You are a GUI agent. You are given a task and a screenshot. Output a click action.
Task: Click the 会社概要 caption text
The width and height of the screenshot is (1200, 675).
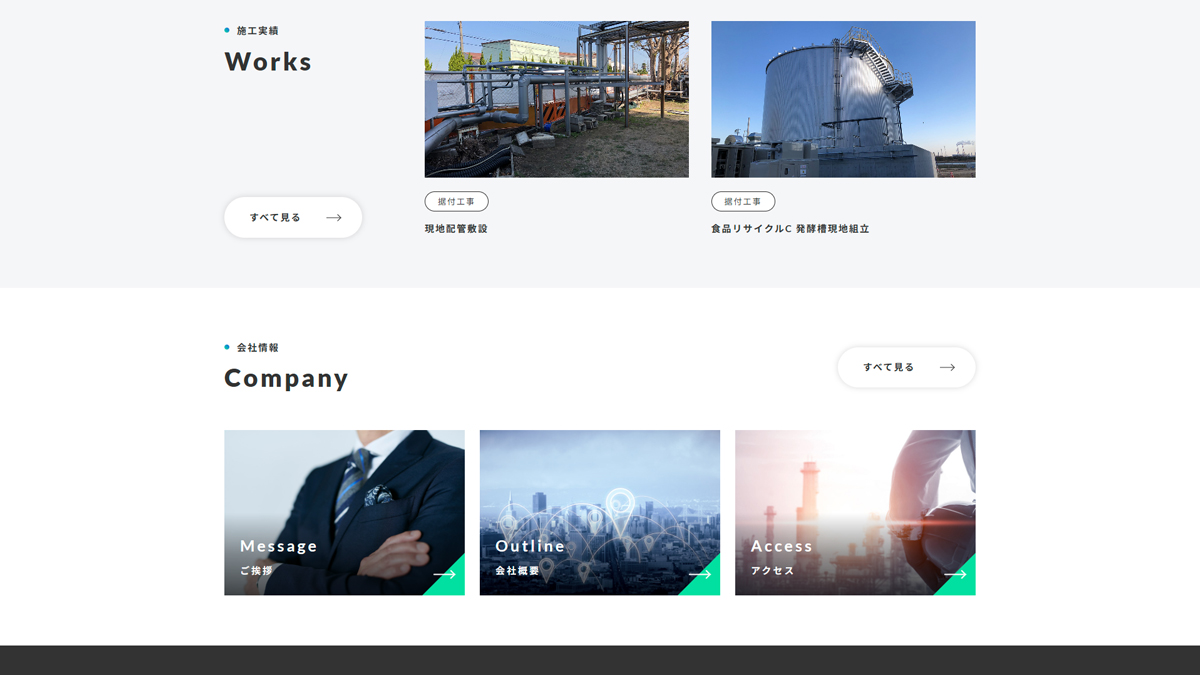(x=517, y=571)
